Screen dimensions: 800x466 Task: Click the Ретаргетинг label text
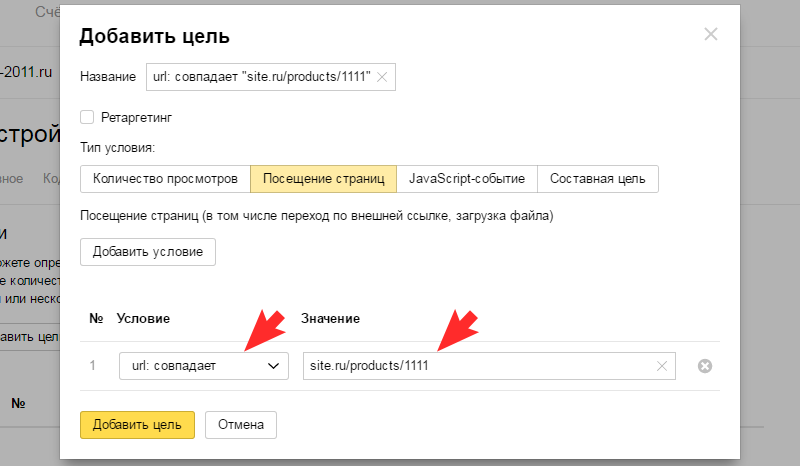(136, 117)
